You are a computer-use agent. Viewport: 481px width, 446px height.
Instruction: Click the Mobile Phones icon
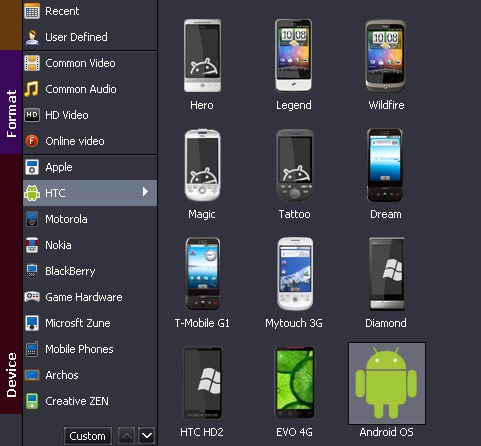(x=32, y=349)
